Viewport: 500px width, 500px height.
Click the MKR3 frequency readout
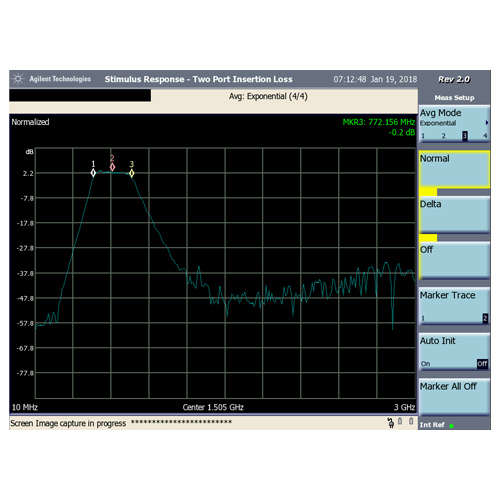[x=379, y=122]
